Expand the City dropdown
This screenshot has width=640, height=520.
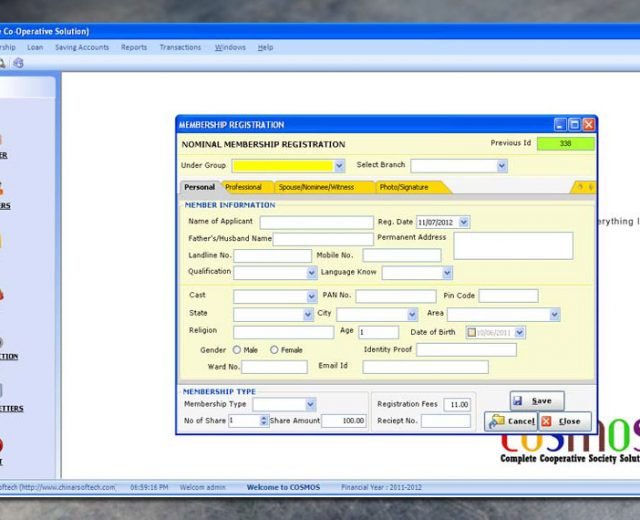tap(412, 314)
